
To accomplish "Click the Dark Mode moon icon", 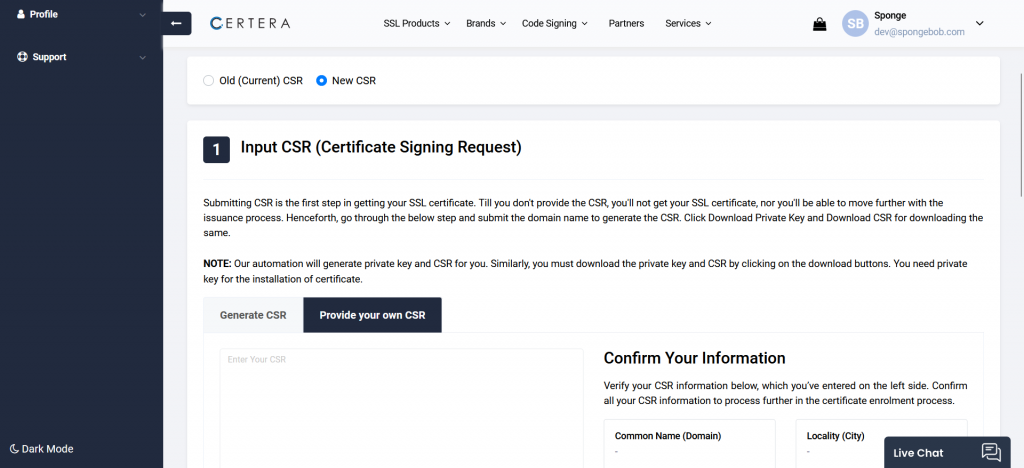I will click(x=14, y=449).
